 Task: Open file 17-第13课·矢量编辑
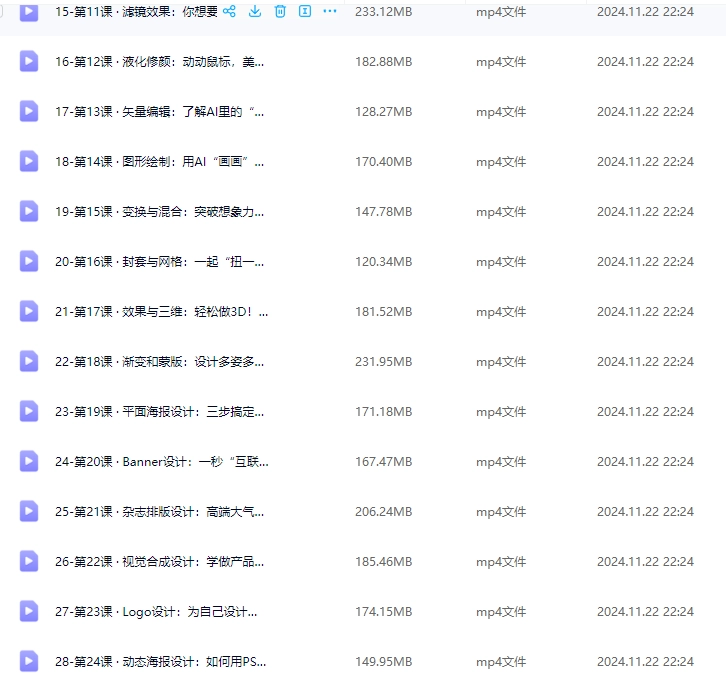click(159, 112)
